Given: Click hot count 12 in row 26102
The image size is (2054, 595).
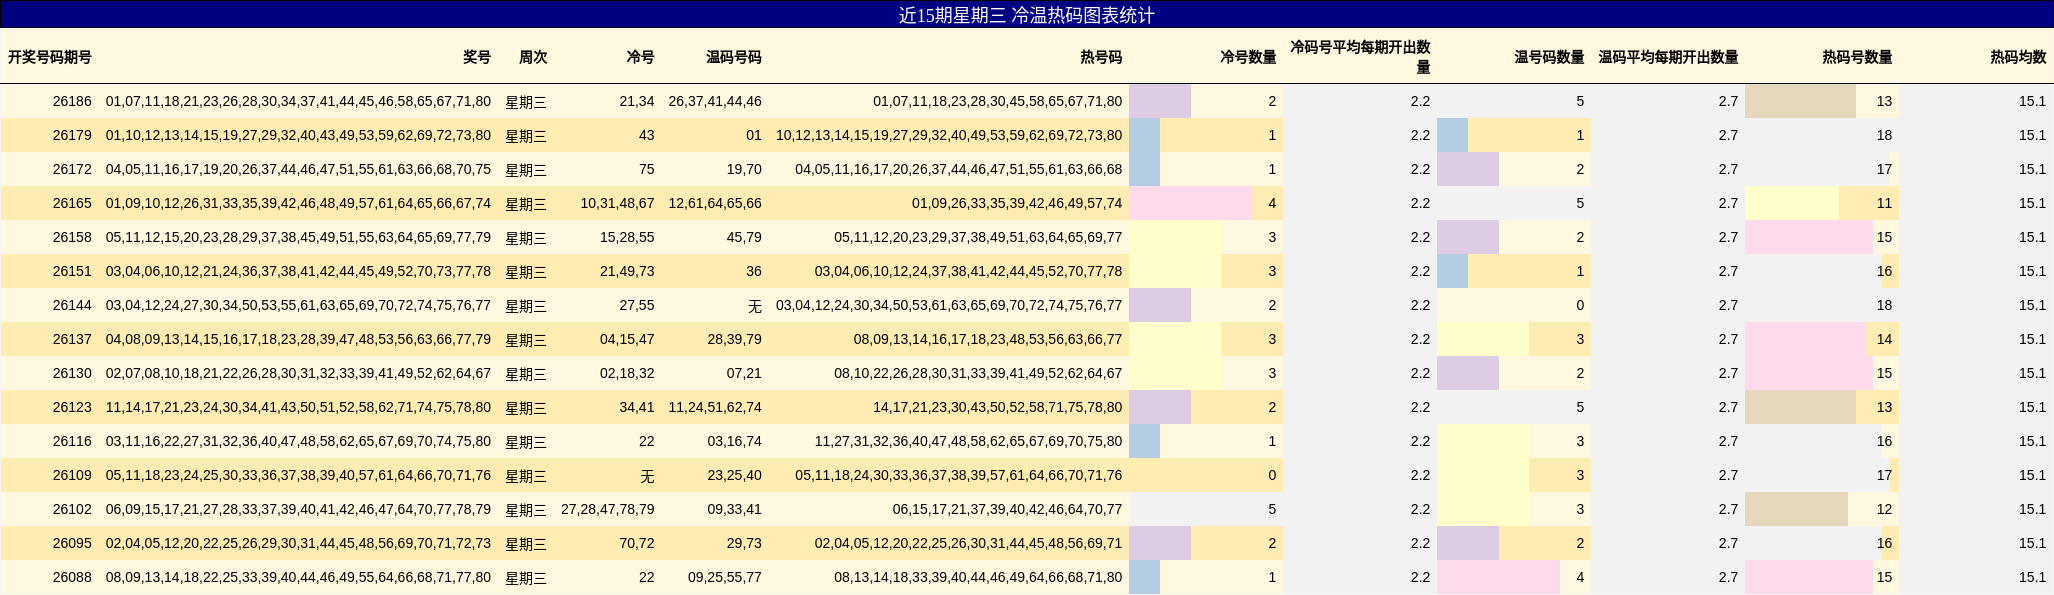Looking at the screenshot, I should click(x=1884, y=509).
